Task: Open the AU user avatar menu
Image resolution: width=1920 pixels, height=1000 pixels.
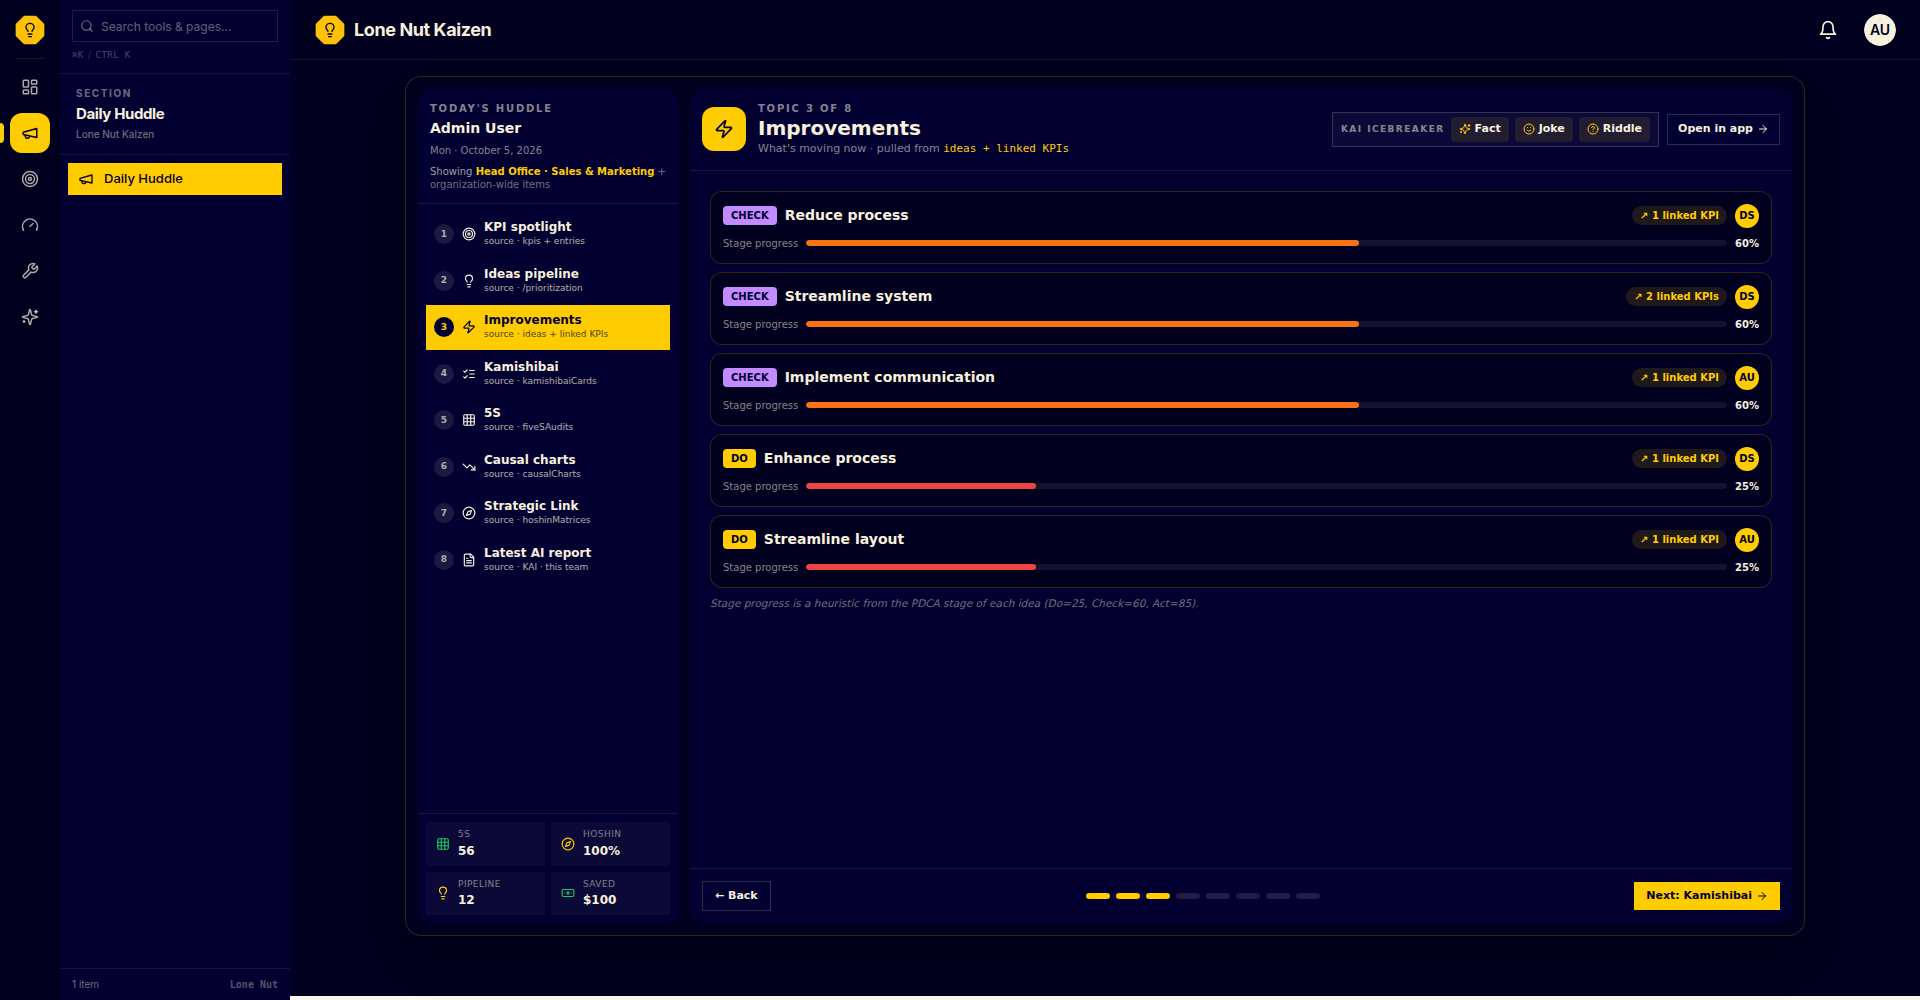Action: click(1880, 30)
